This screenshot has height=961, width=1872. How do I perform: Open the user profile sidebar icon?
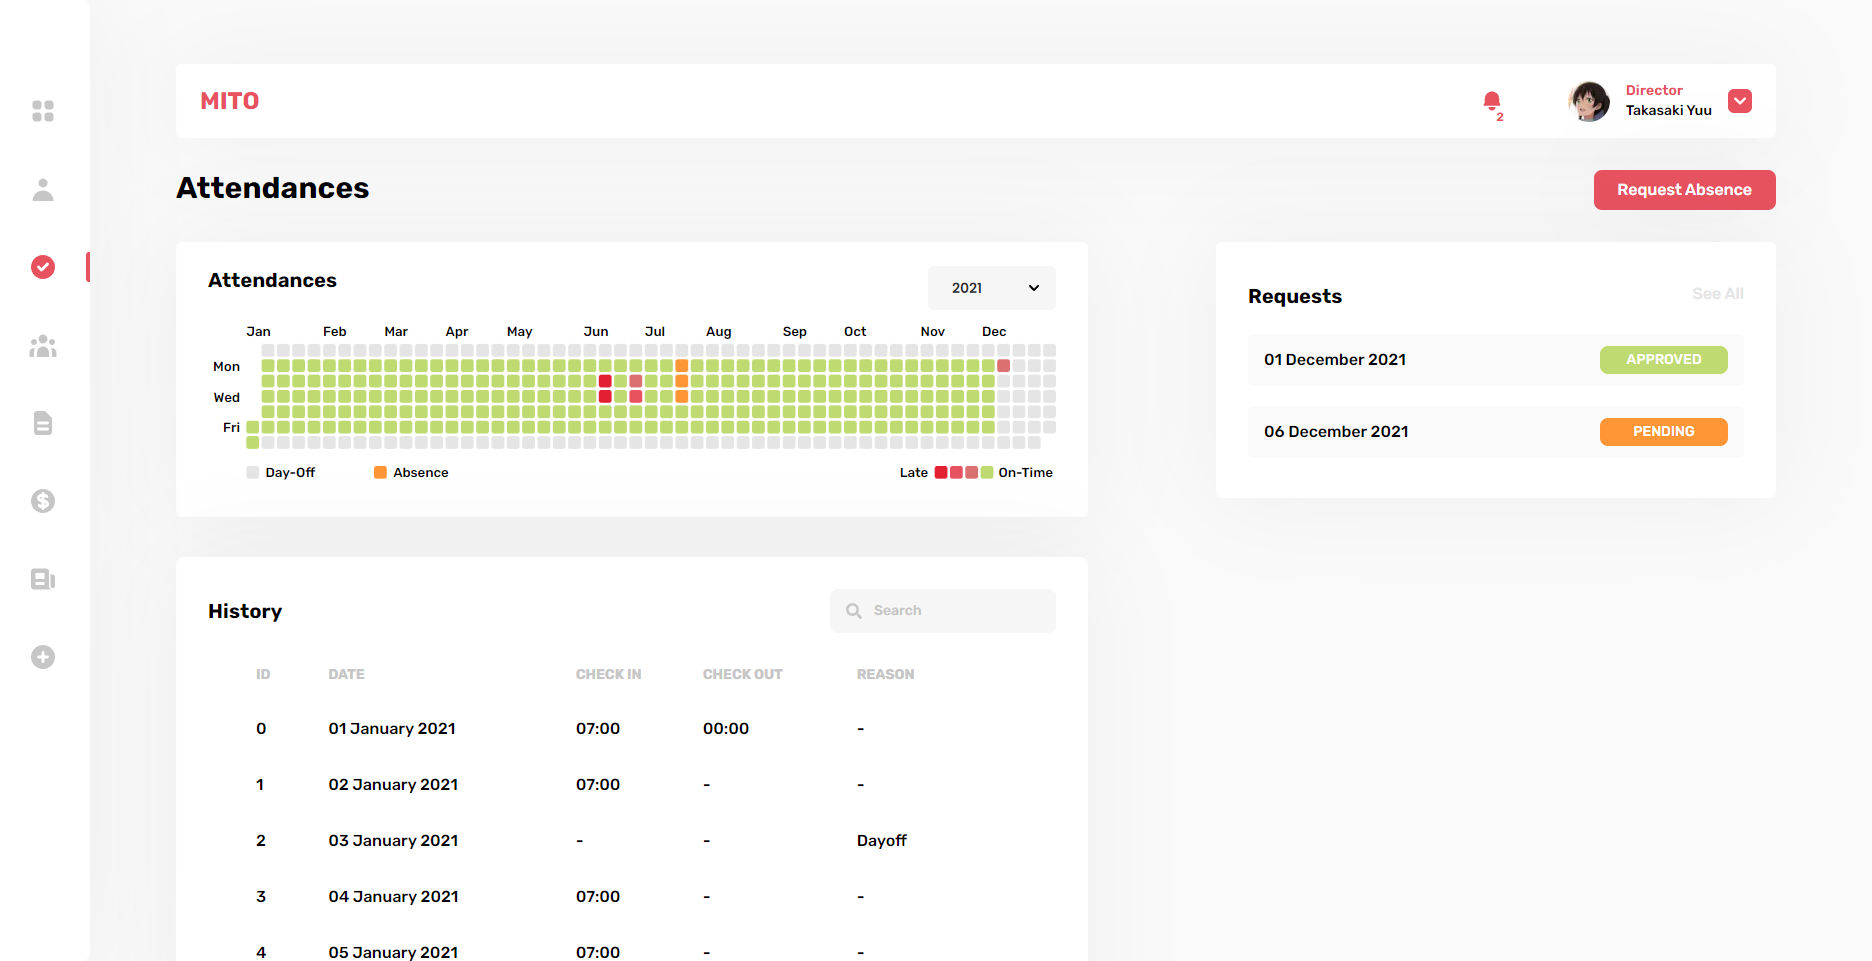coord(43,190)
